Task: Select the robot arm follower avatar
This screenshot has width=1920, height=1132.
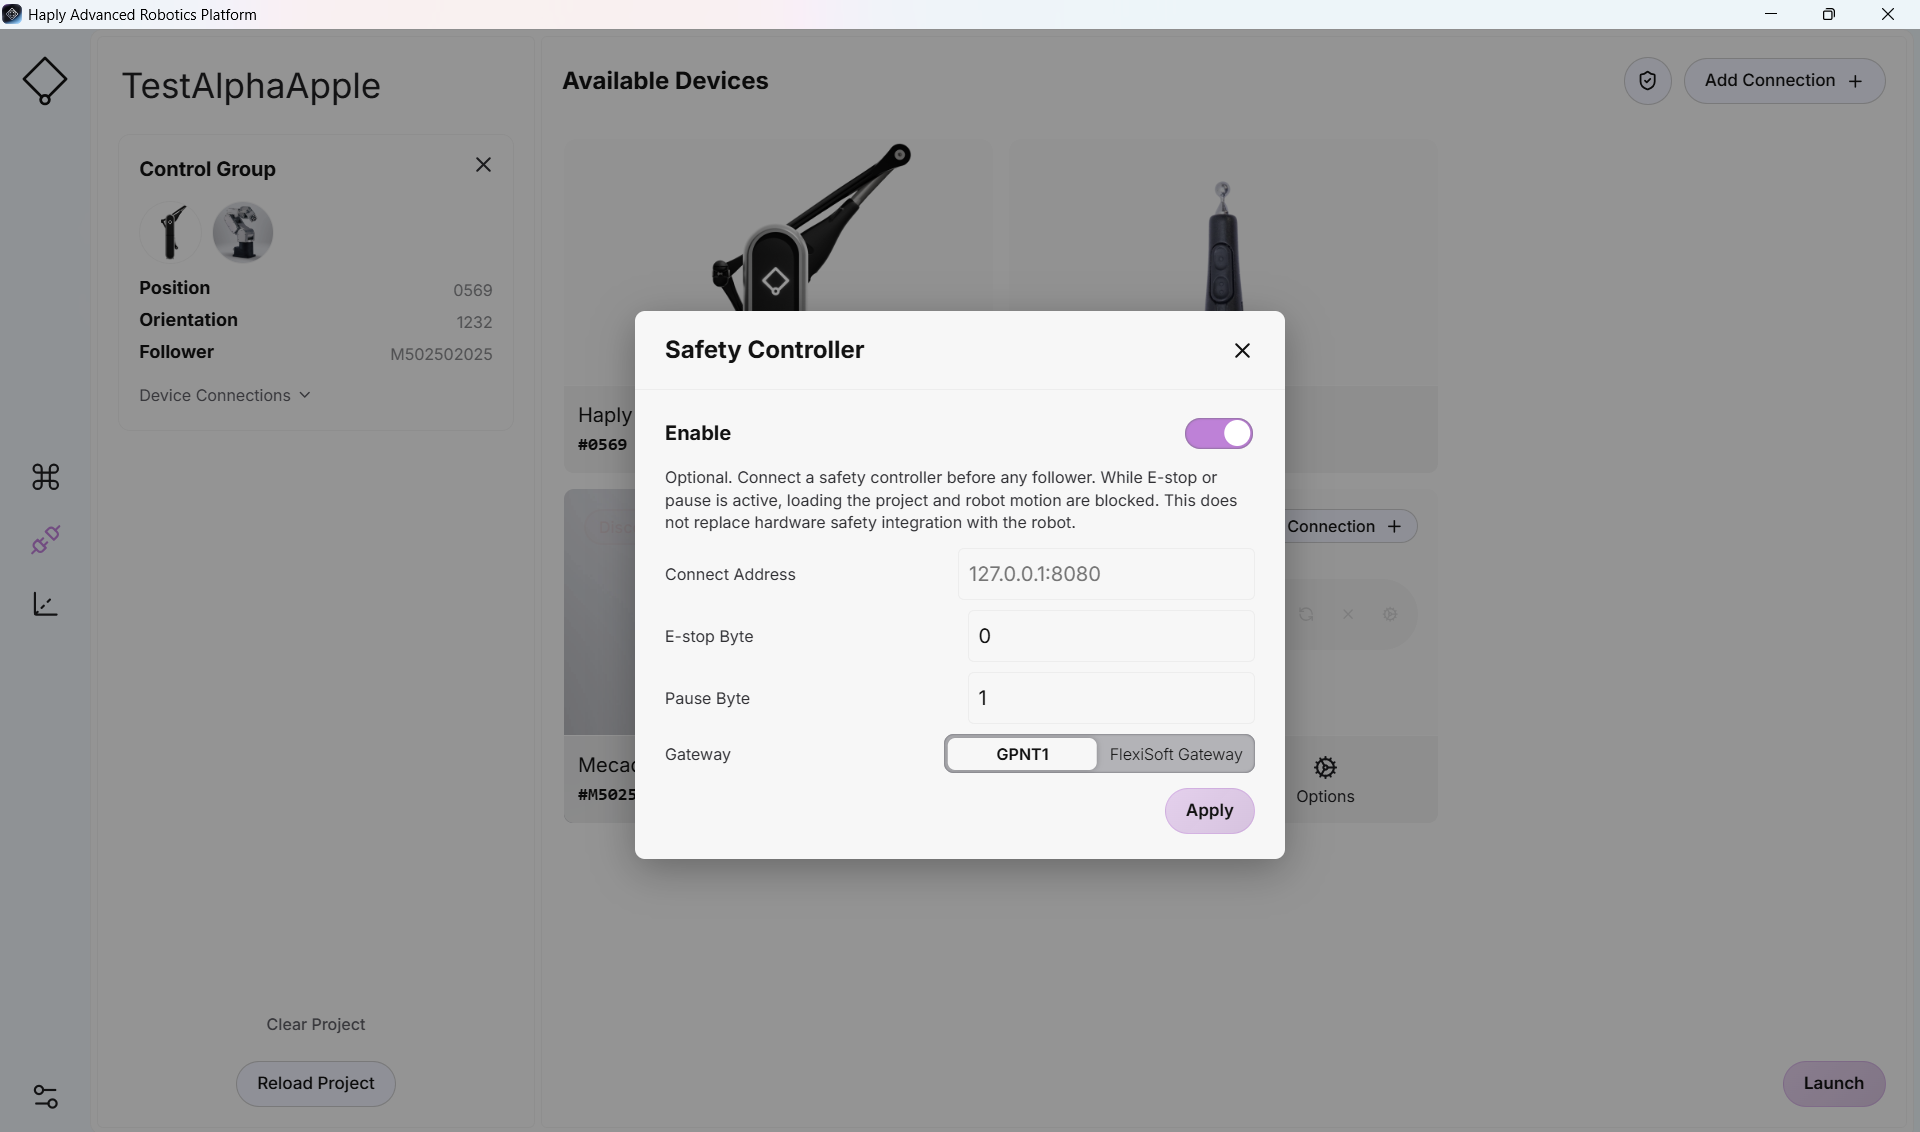Action: [x=243, y=232]
